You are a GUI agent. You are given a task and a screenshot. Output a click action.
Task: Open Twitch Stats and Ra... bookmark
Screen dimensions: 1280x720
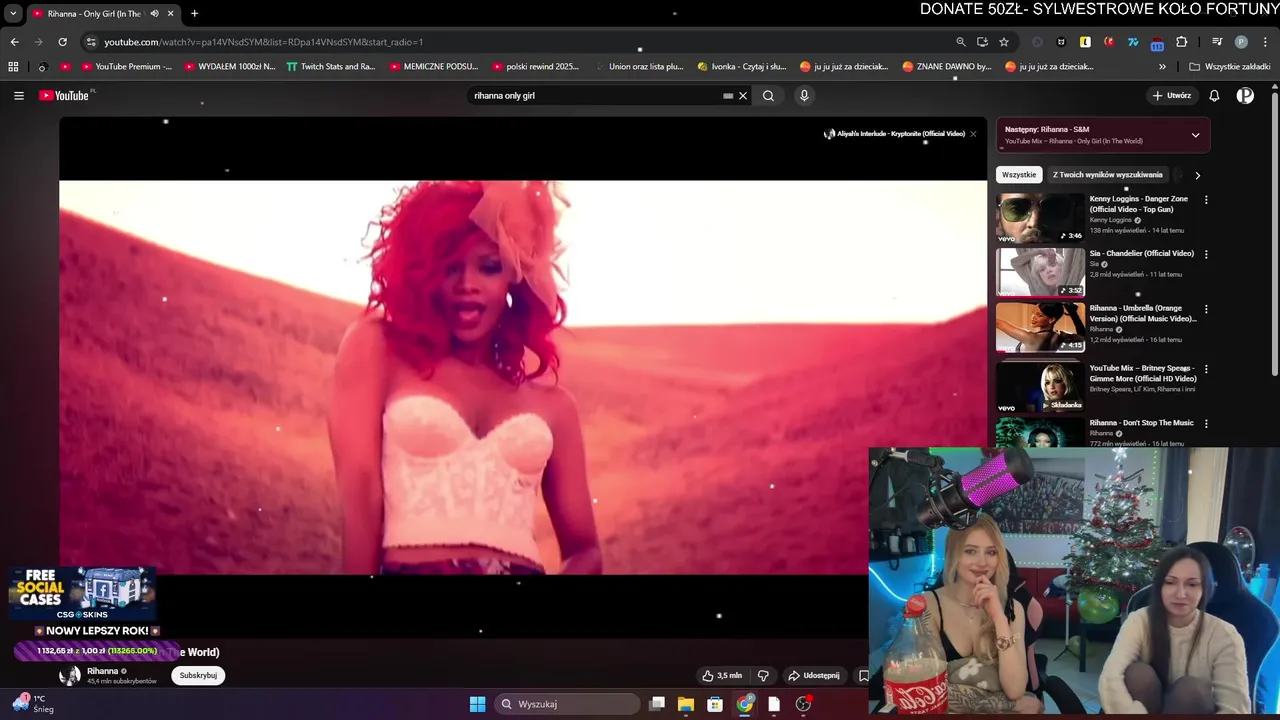coord(330,67)
